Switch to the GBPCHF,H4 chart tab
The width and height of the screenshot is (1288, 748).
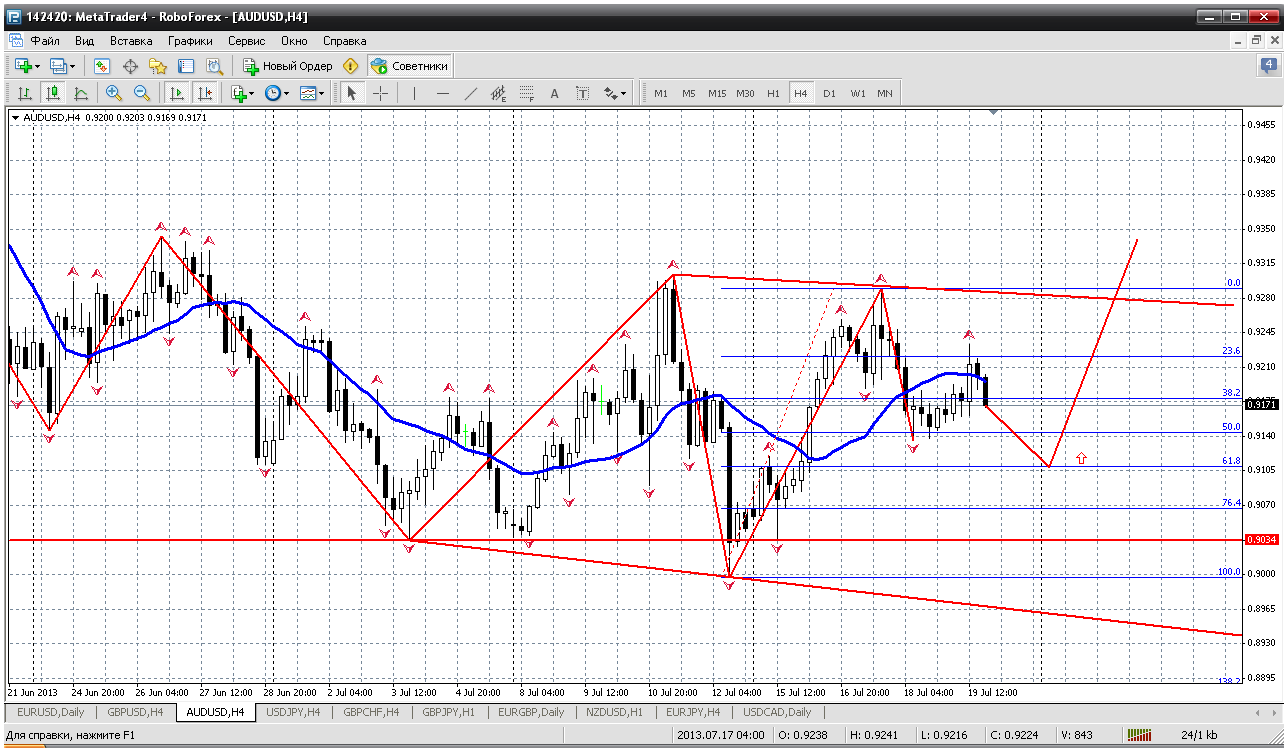tap(371, 712)
